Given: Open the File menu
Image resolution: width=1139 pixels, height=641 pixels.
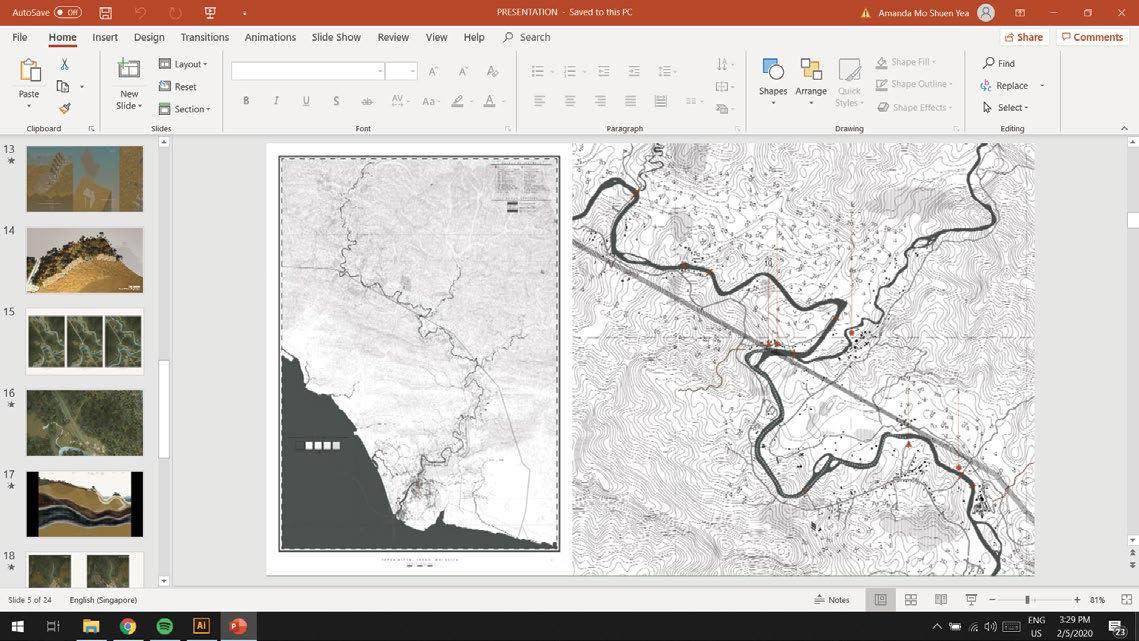Looking at the screenshot, I should tap(20, 37).
